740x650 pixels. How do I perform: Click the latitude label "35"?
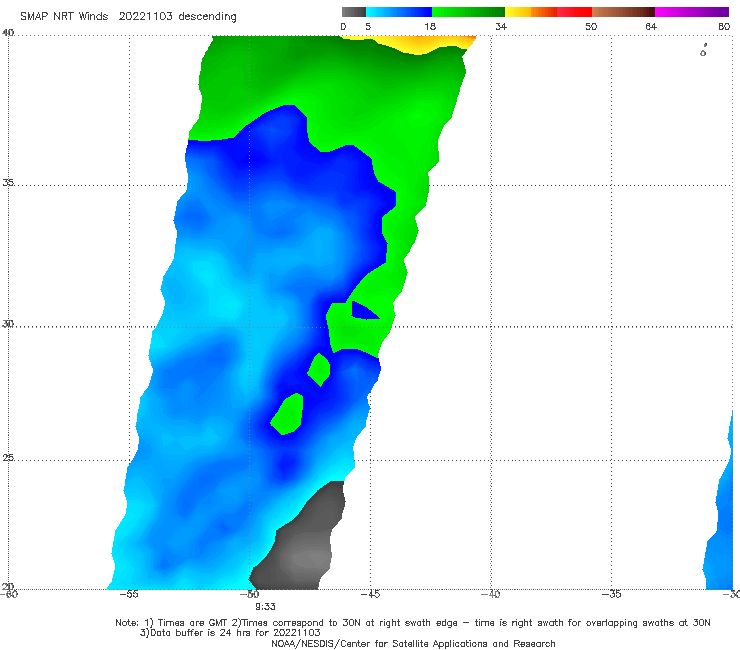tap(8, 182)
